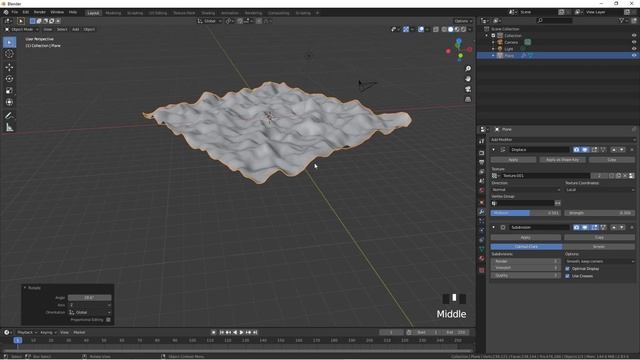
Task: Select solid viewport shading mode
Action: click(x=450, y=29)
